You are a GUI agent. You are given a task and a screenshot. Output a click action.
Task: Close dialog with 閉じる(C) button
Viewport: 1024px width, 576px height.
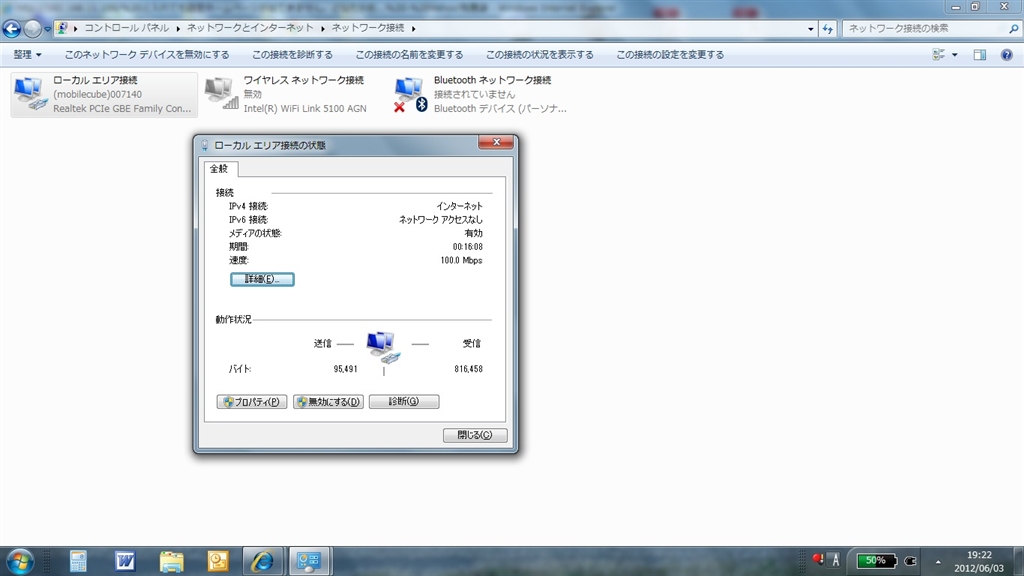pos(475,435)
